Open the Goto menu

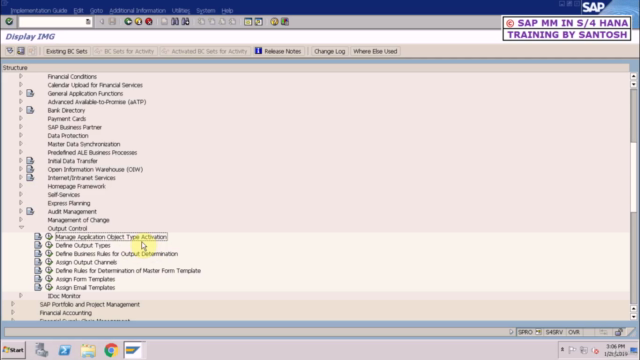[96, 11]
